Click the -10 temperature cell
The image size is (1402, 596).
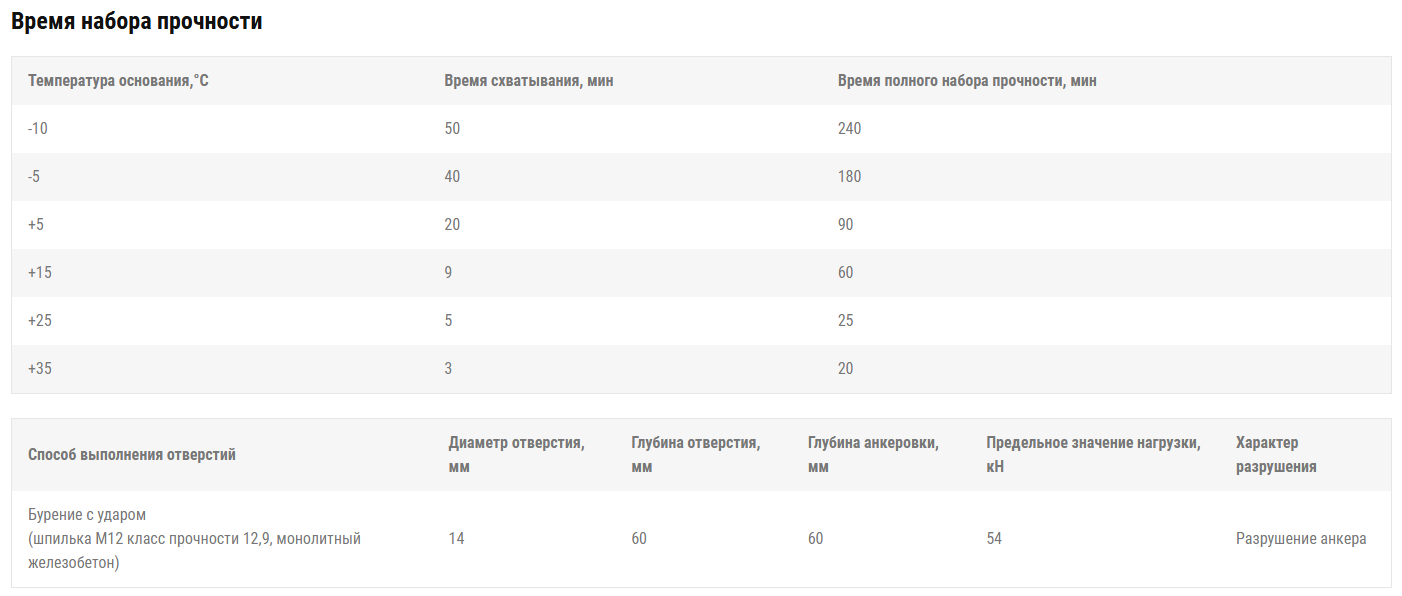tap(38, 129)
